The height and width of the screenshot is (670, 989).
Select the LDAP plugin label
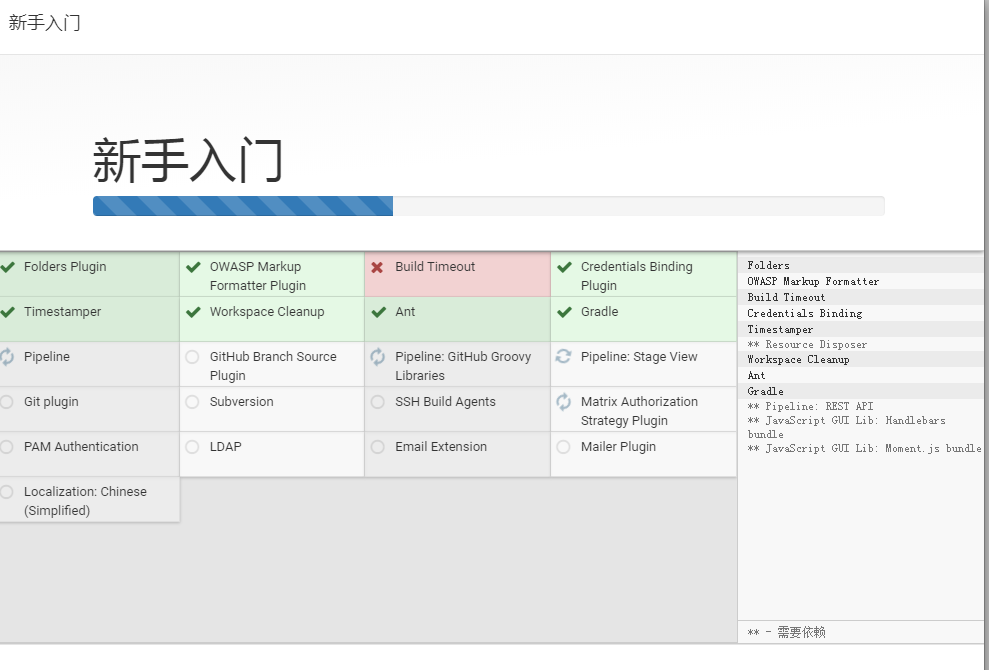coord(226,446)
